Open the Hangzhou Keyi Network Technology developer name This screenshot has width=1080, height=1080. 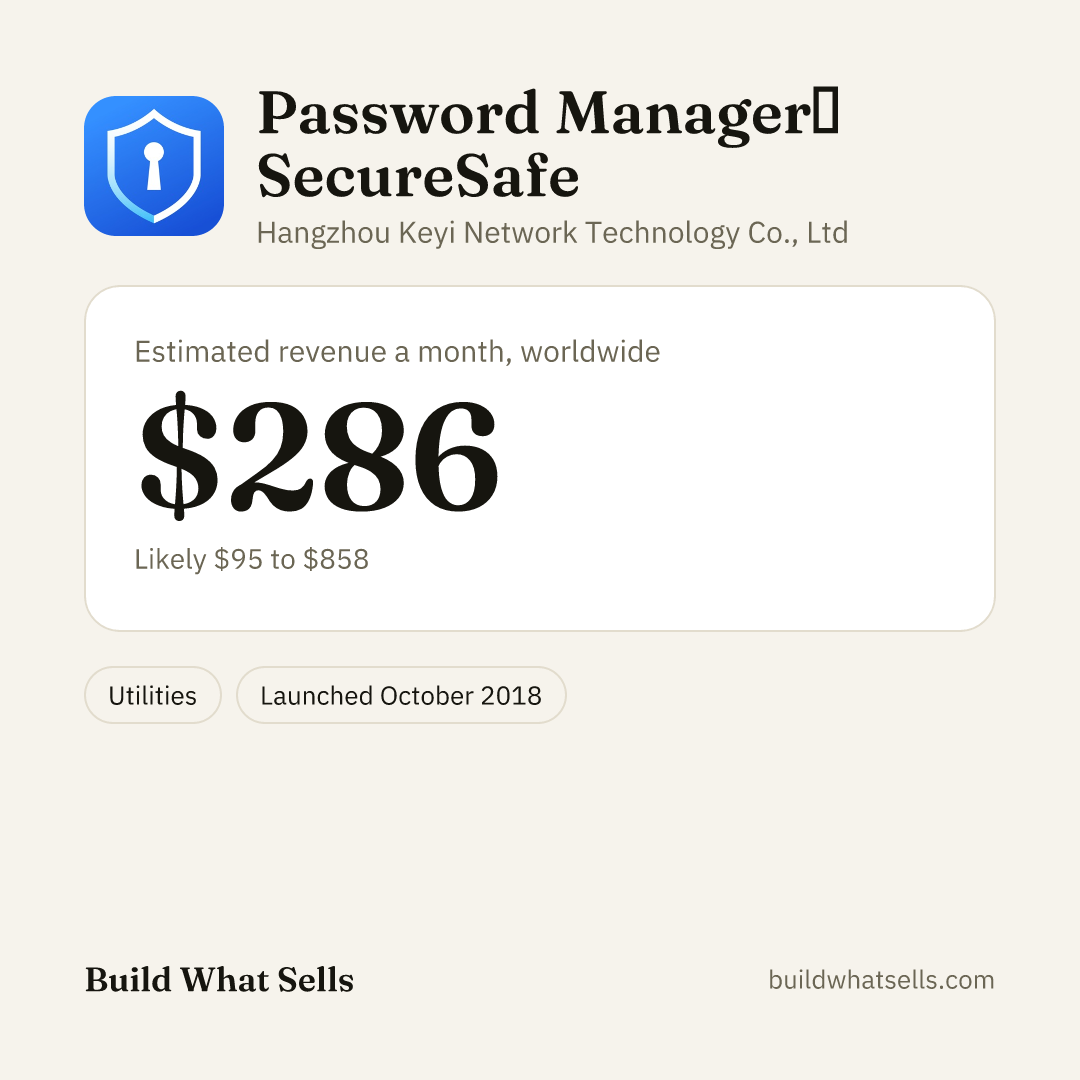[x=552, y=233]
